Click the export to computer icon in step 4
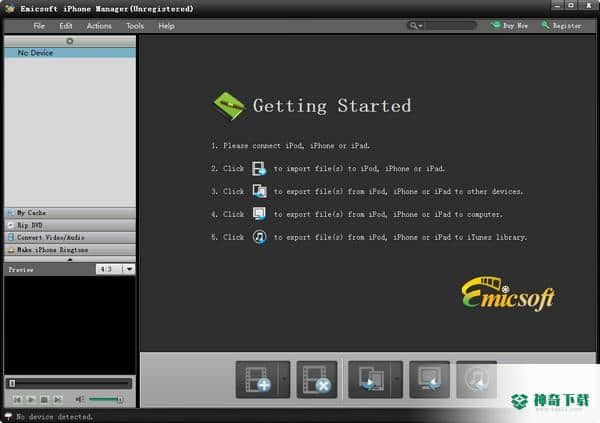Image resolution: width=600 pixels, height=423 pixels. [x=259, y=214]
